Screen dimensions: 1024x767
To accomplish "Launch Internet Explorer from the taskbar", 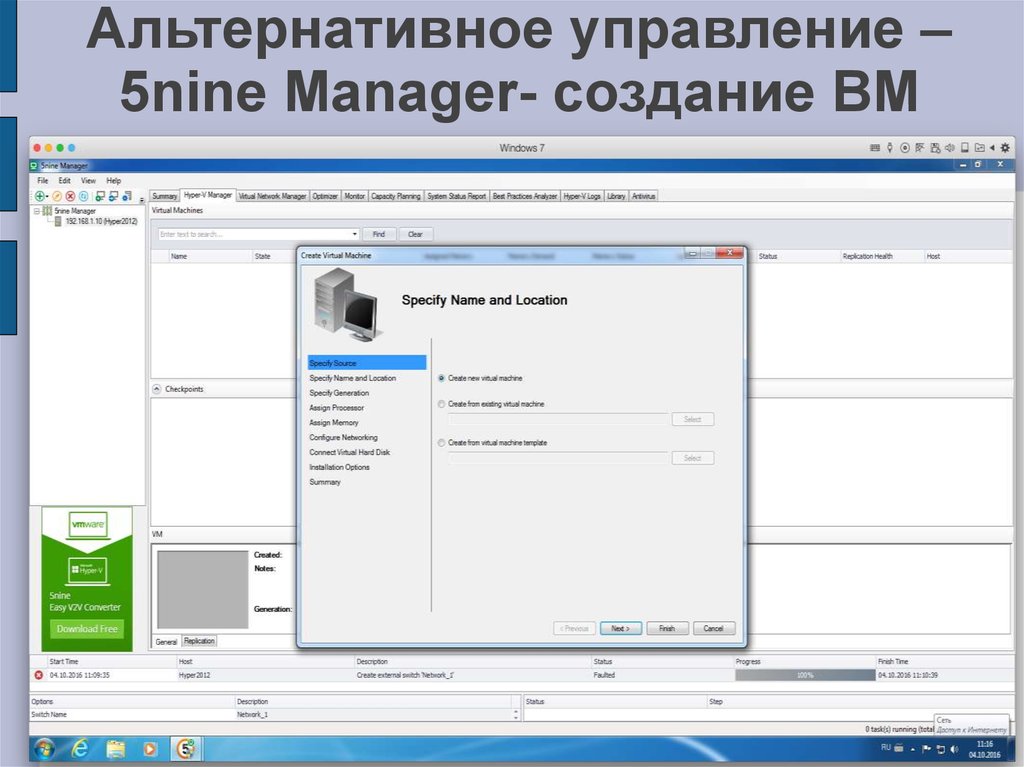I will [x=80, y=748].
